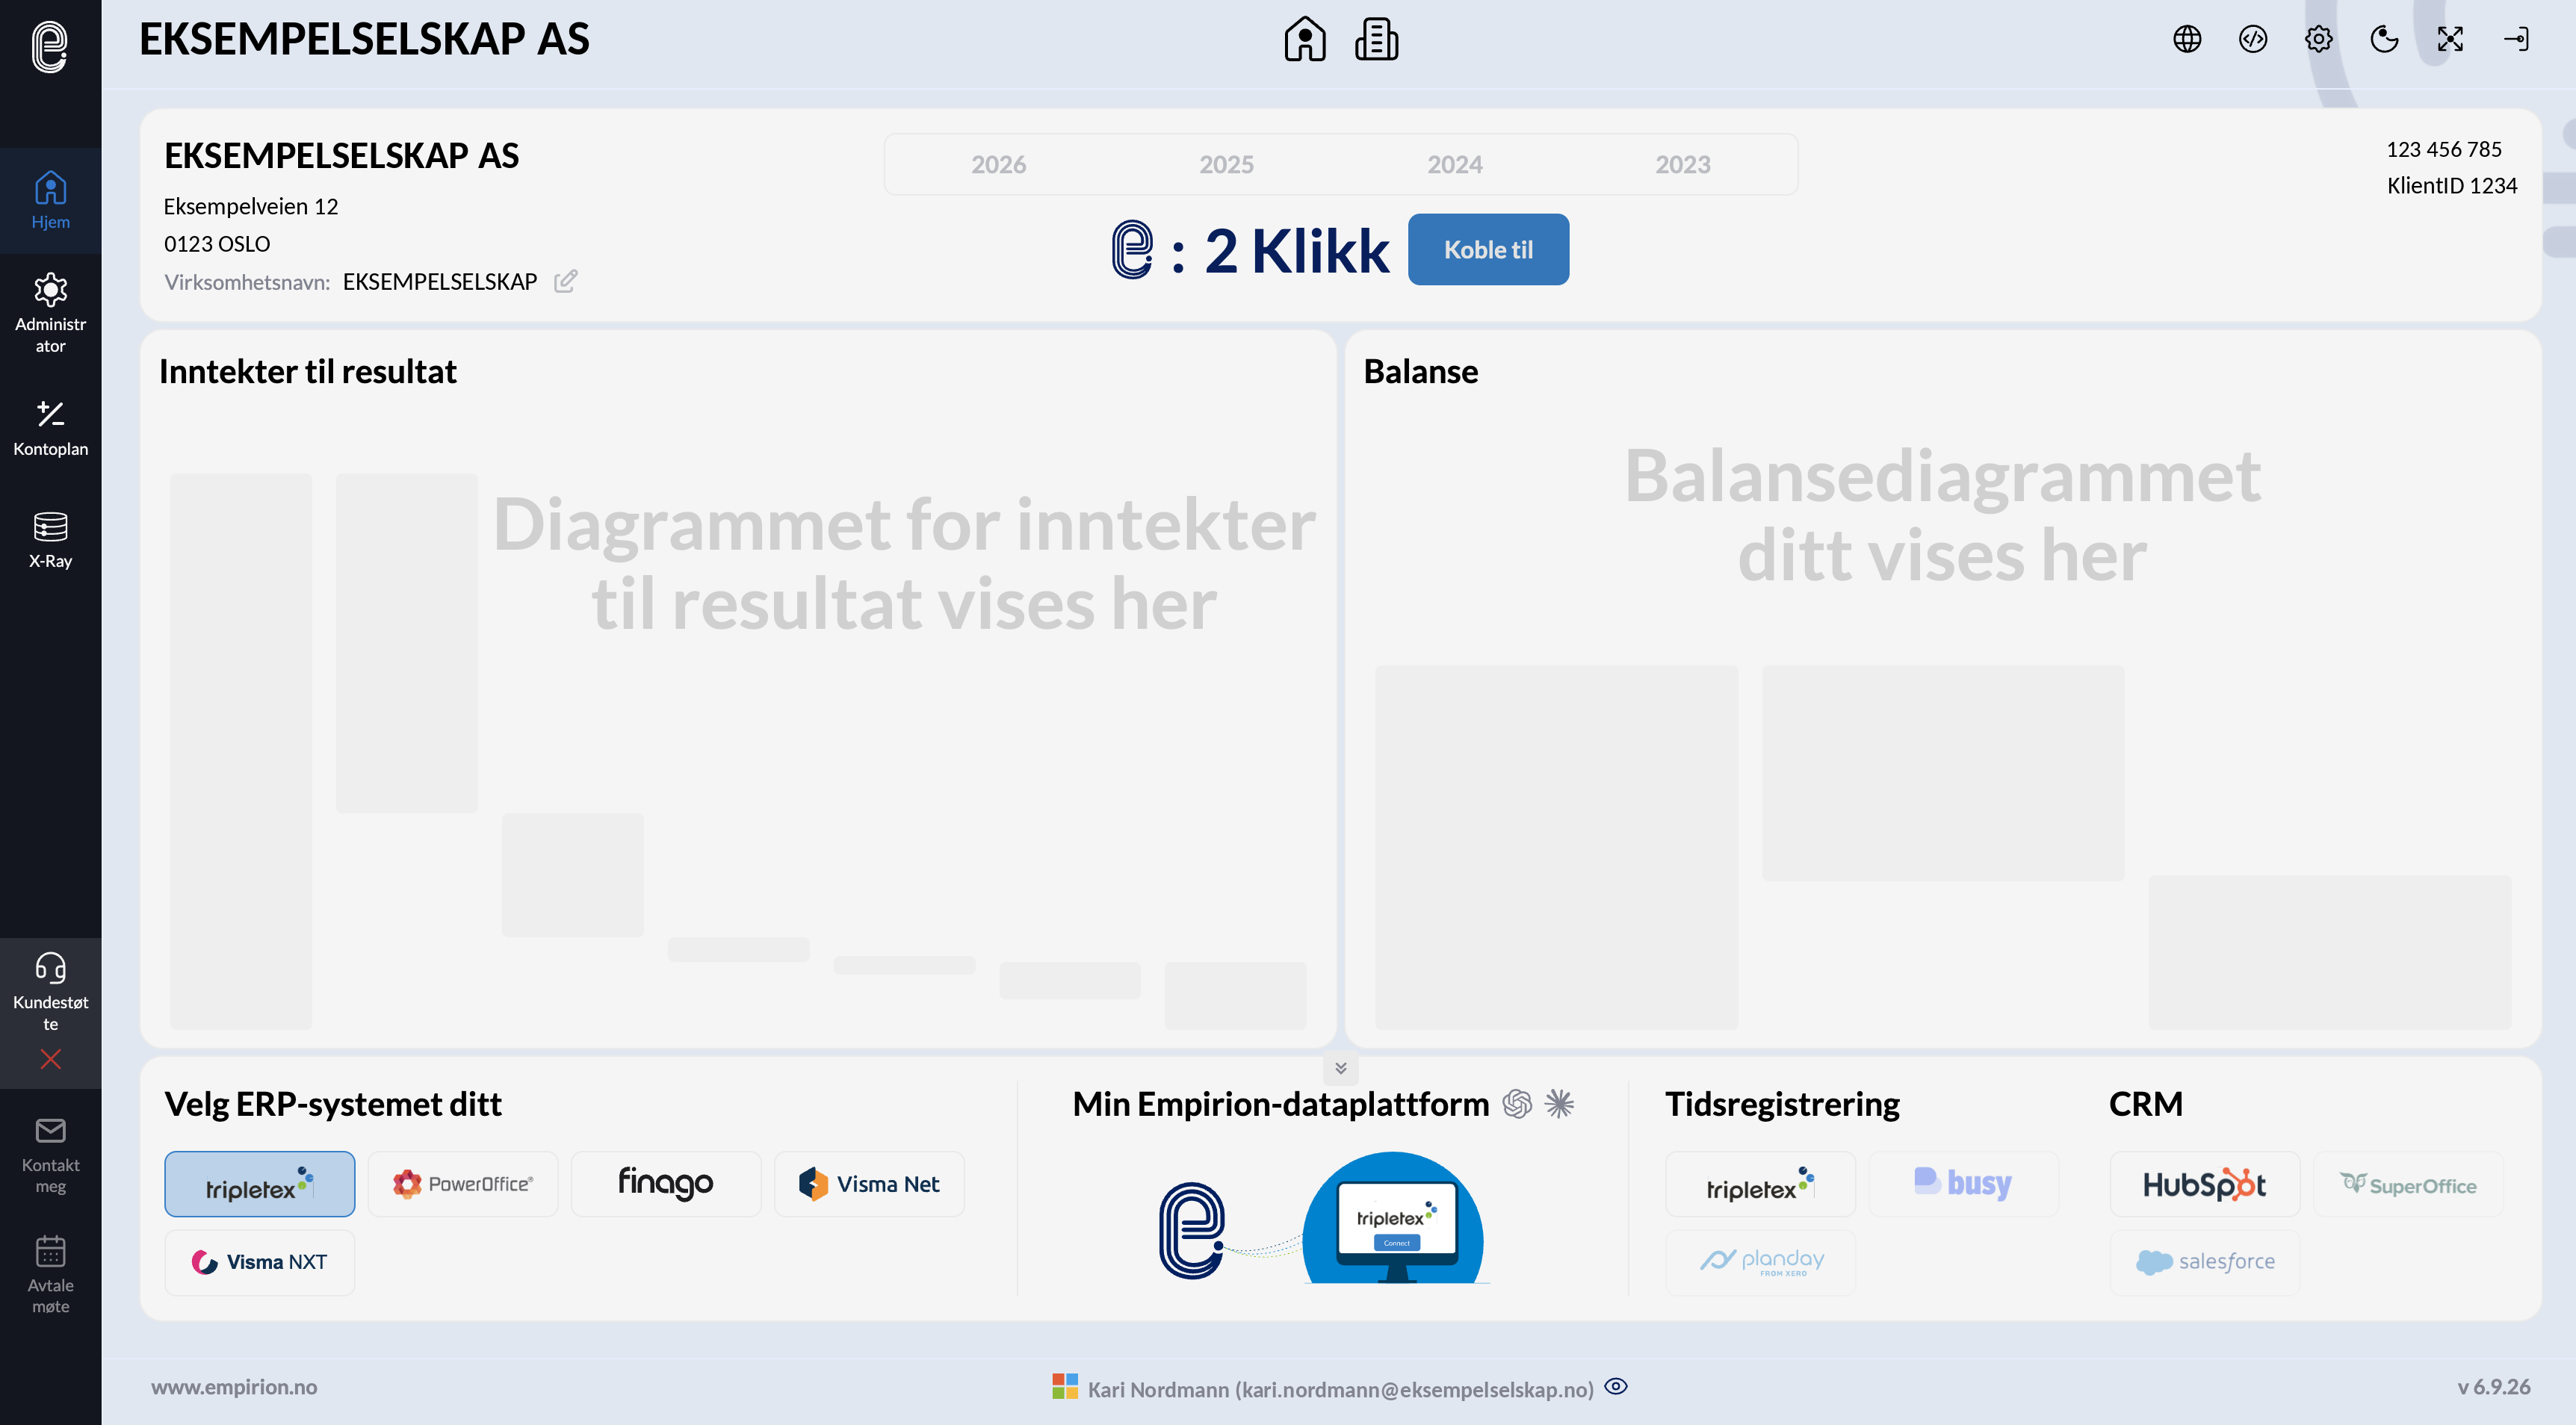Open Avtale møte calendar icon
Image resolution: width=2576 pixels, height=1425 pixels.
[50, 1251]
